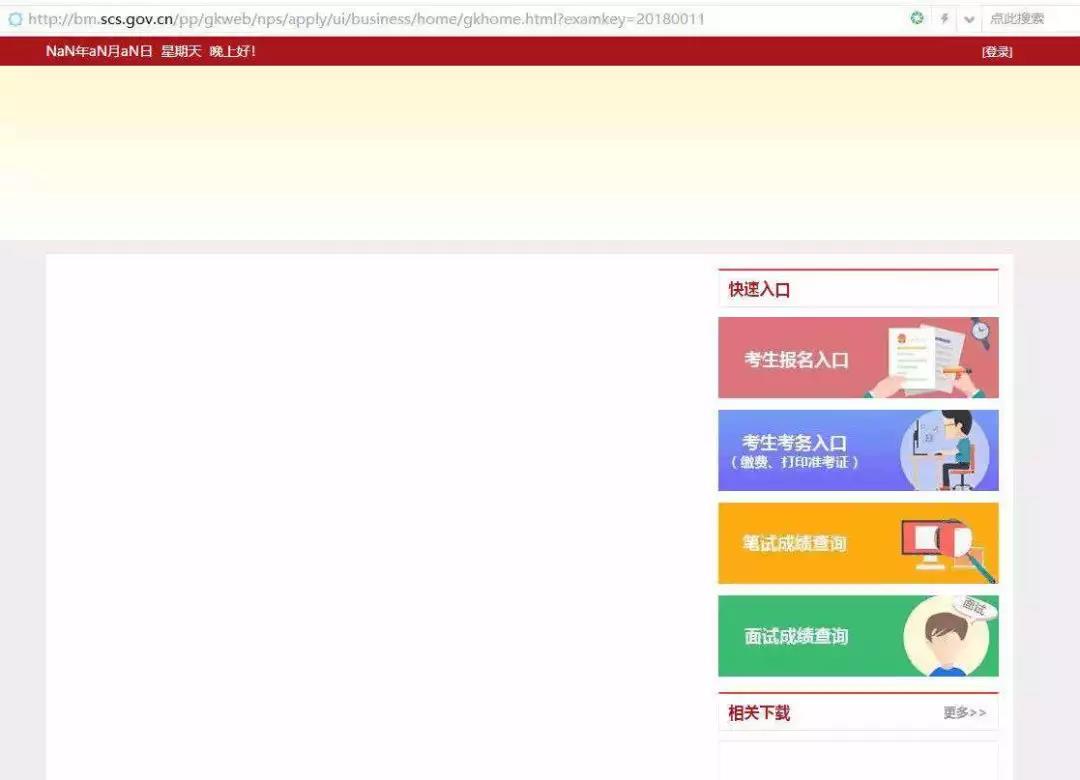This screenshot has height=780, width=1080.
Task: Expand the address bar dropdown arrow
Action: pyautogui.click(x=969, y=19)
